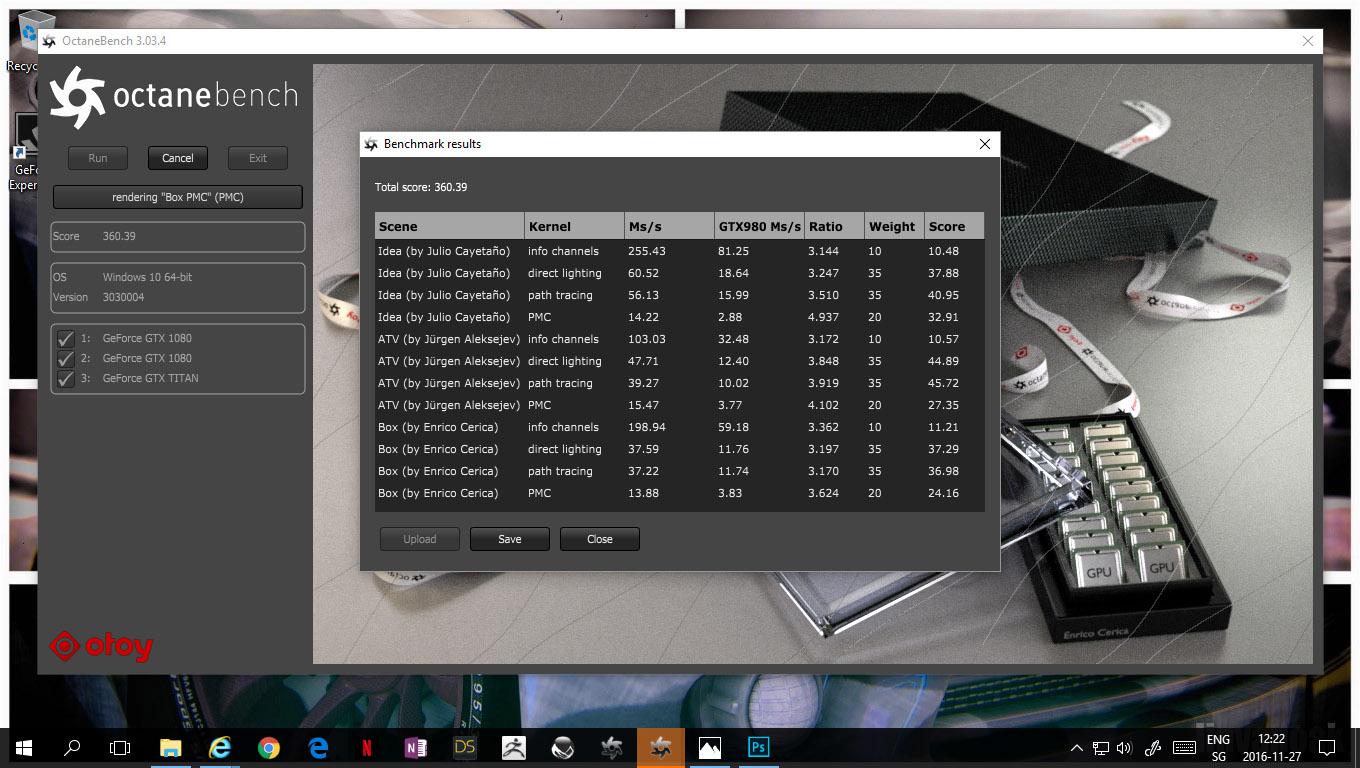Toggle the GeForce GTX TITAN checkbox
The height and width of the screenshot is (768, 1360).
(66, 378)
